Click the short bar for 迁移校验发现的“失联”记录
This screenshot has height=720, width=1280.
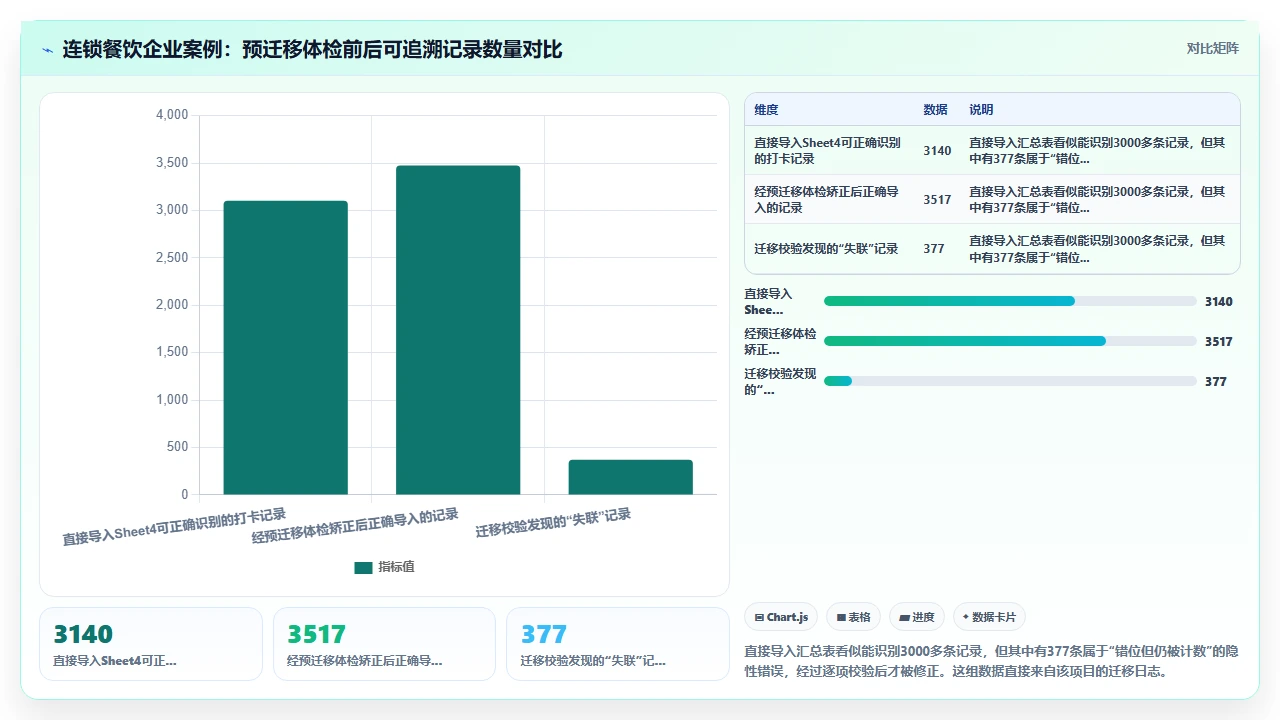[630, 477]
